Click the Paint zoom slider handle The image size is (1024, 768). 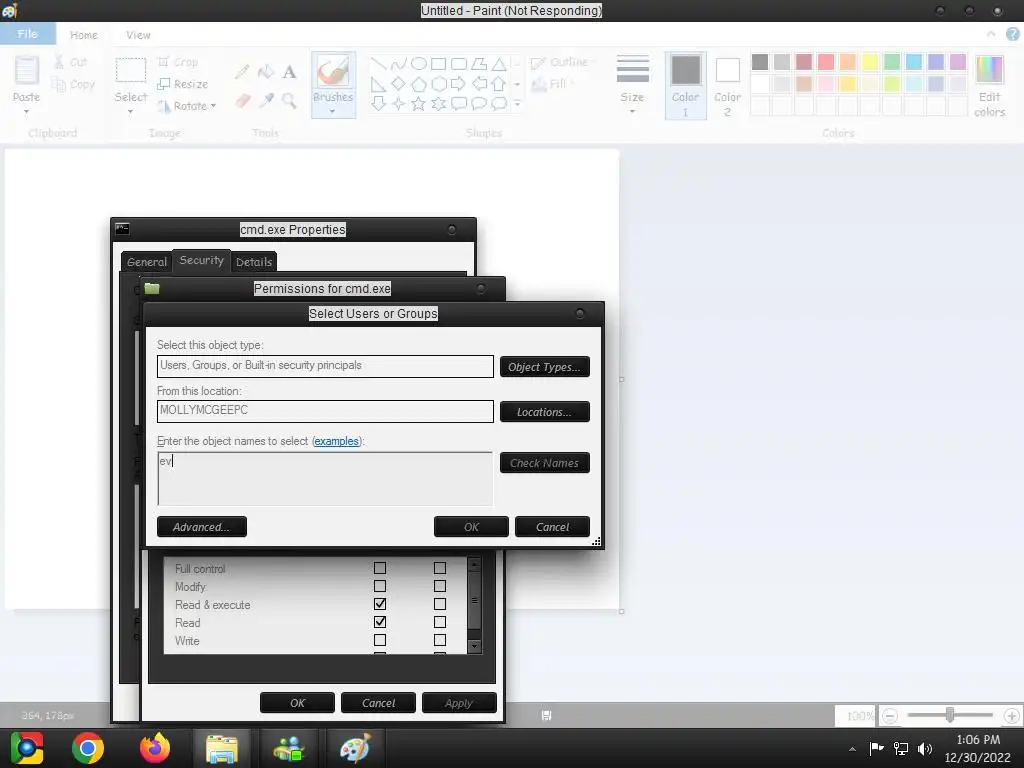coord(950,715)
